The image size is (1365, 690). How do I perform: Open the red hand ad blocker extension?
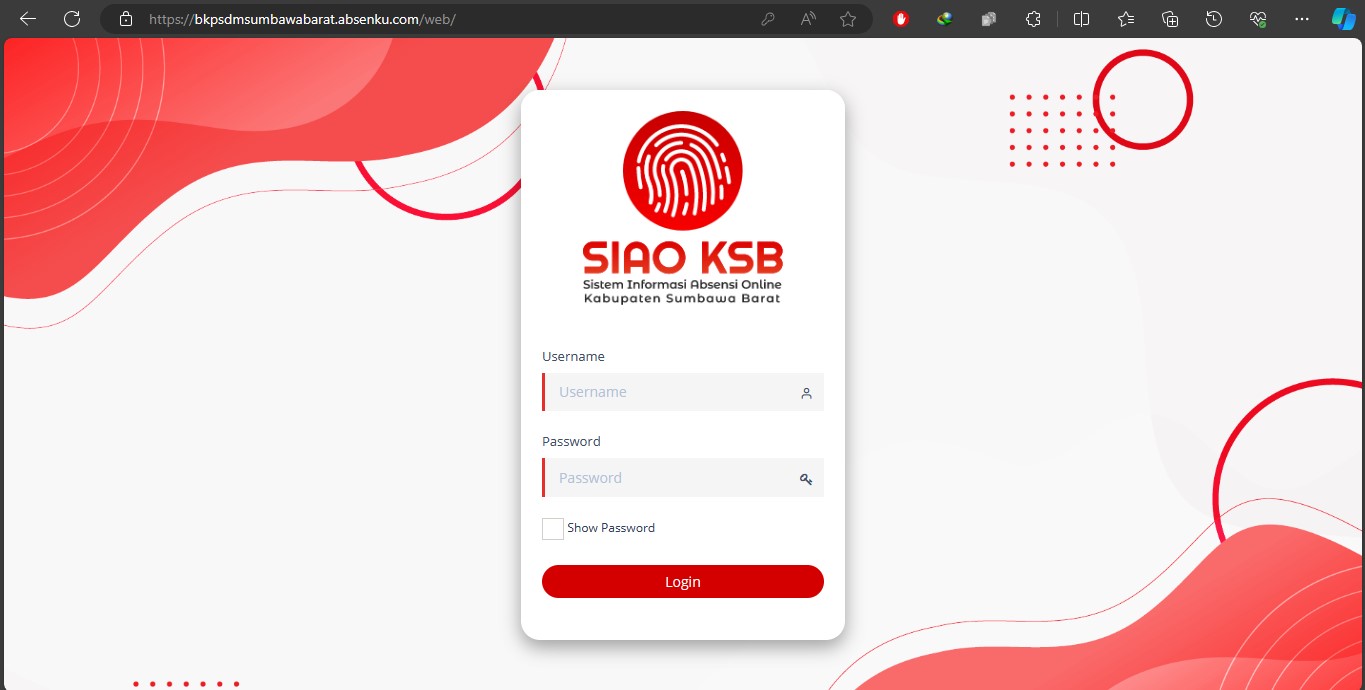pos(901,19)
